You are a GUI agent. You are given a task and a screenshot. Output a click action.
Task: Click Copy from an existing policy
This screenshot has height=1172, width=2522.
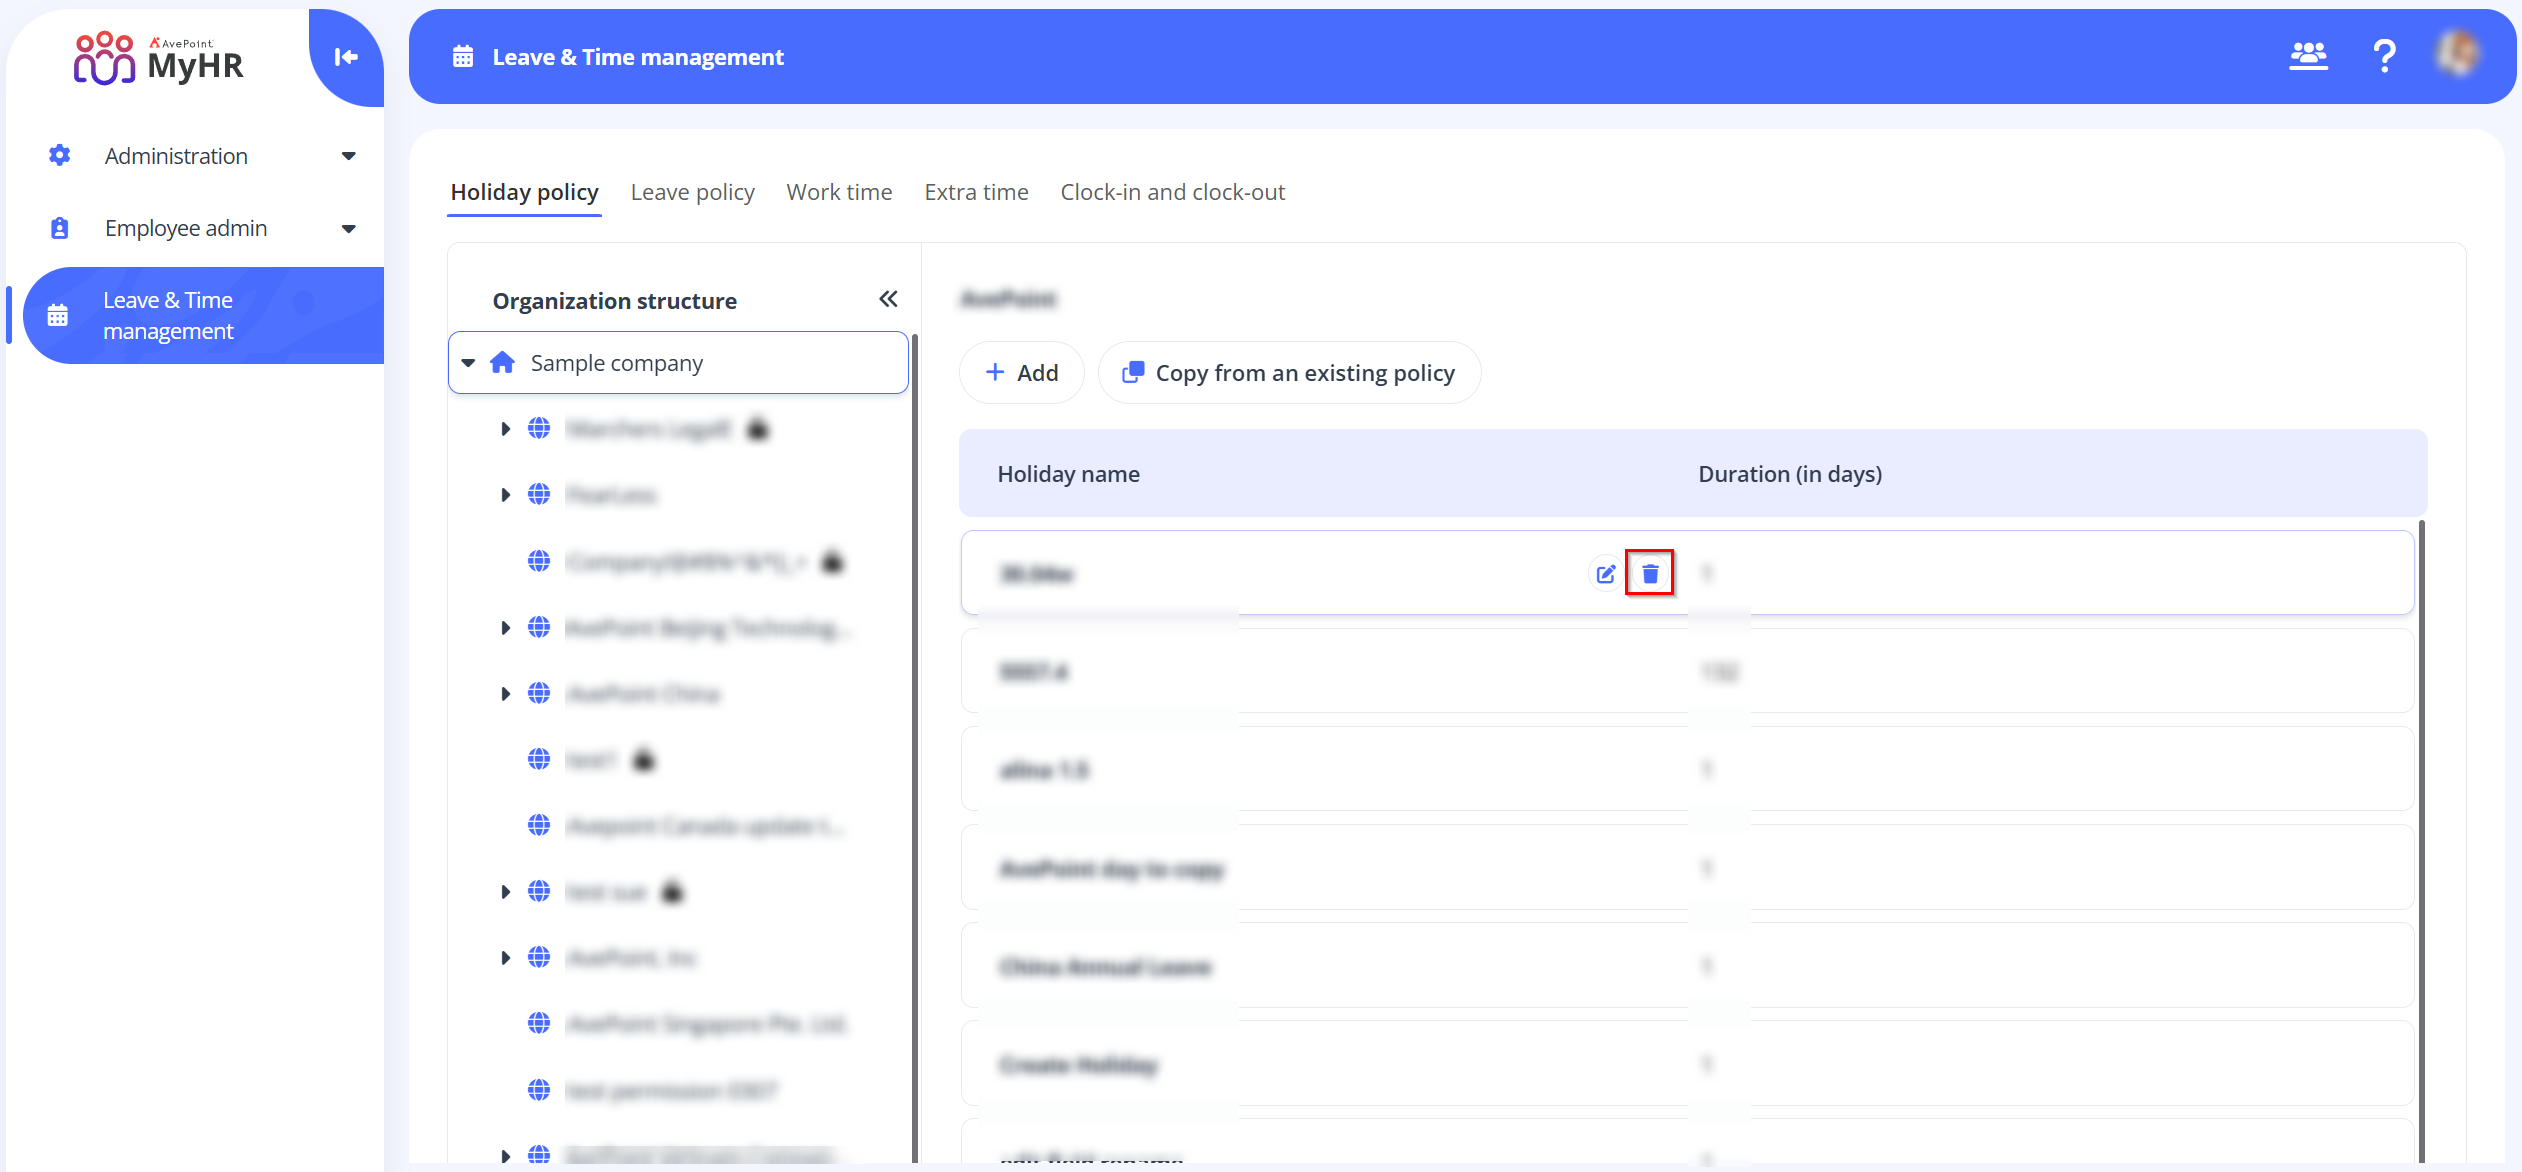click(x=1289, y=373)
